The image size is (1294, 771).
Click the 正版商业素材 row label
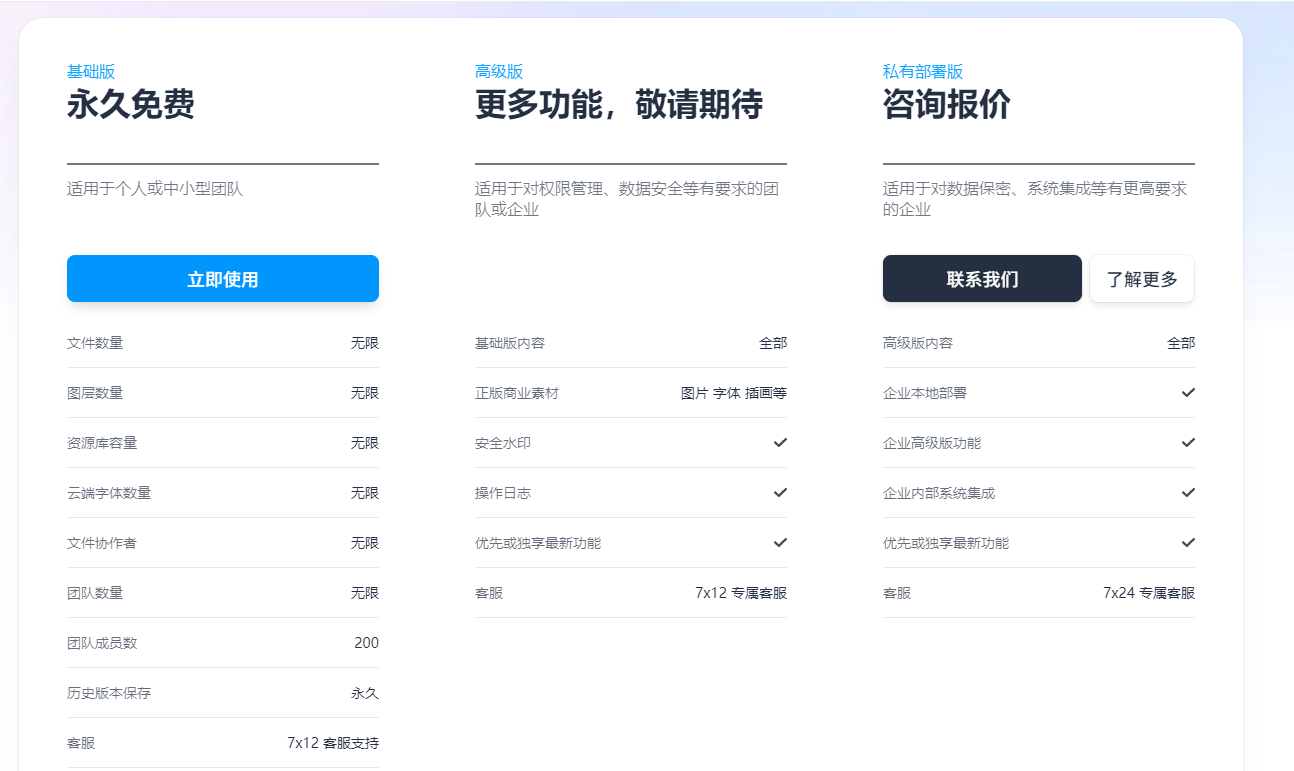517,393
